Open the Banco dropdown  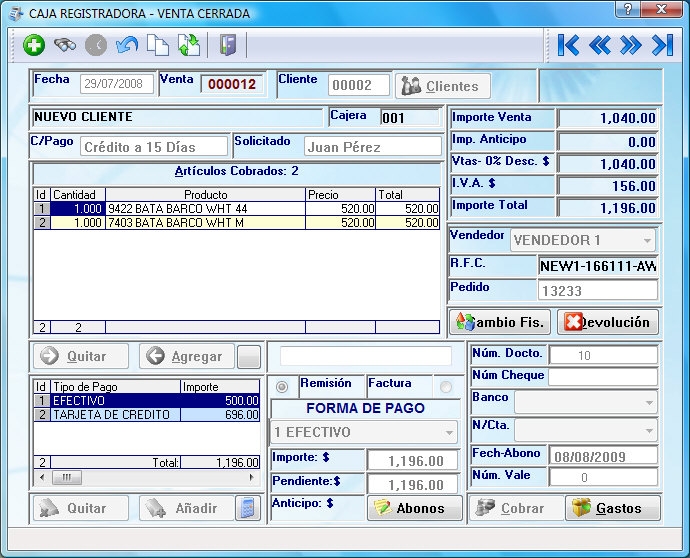649,403
